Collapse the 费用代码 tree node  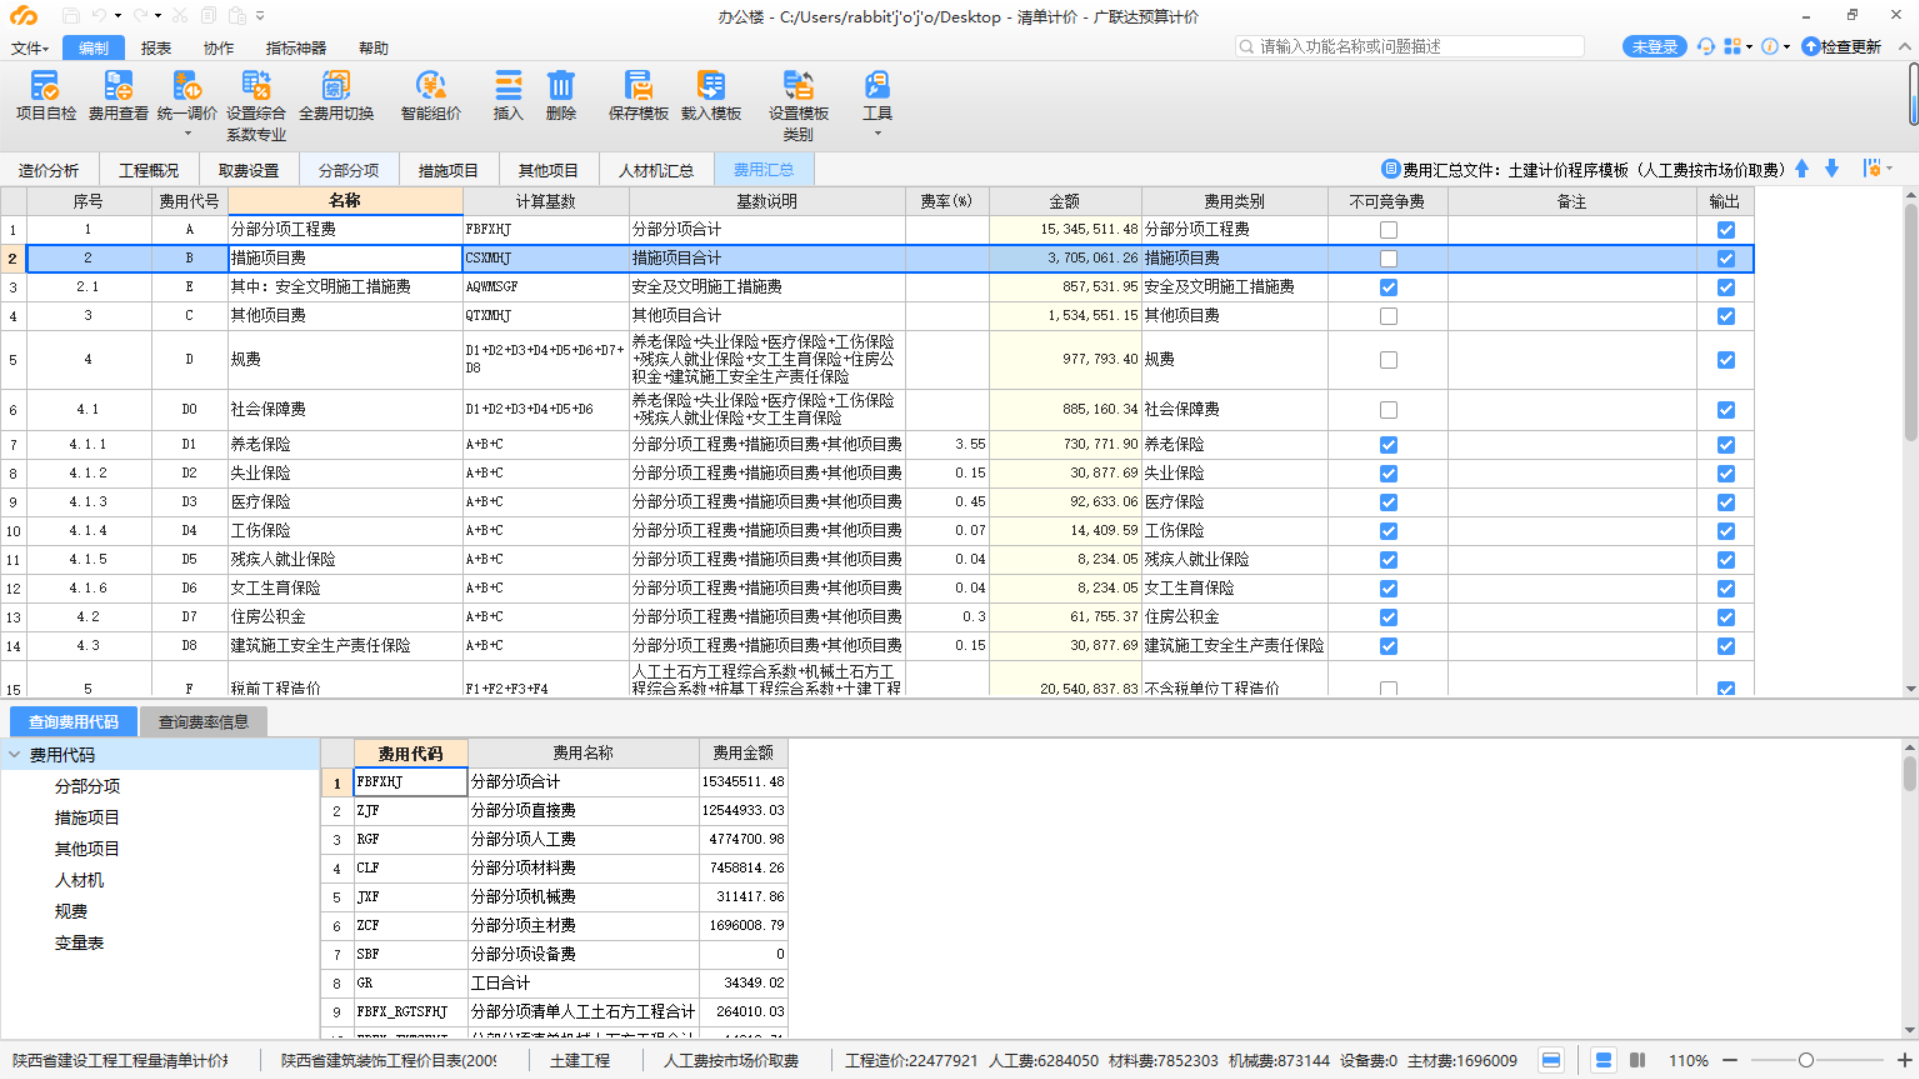[x=15, y=755]
